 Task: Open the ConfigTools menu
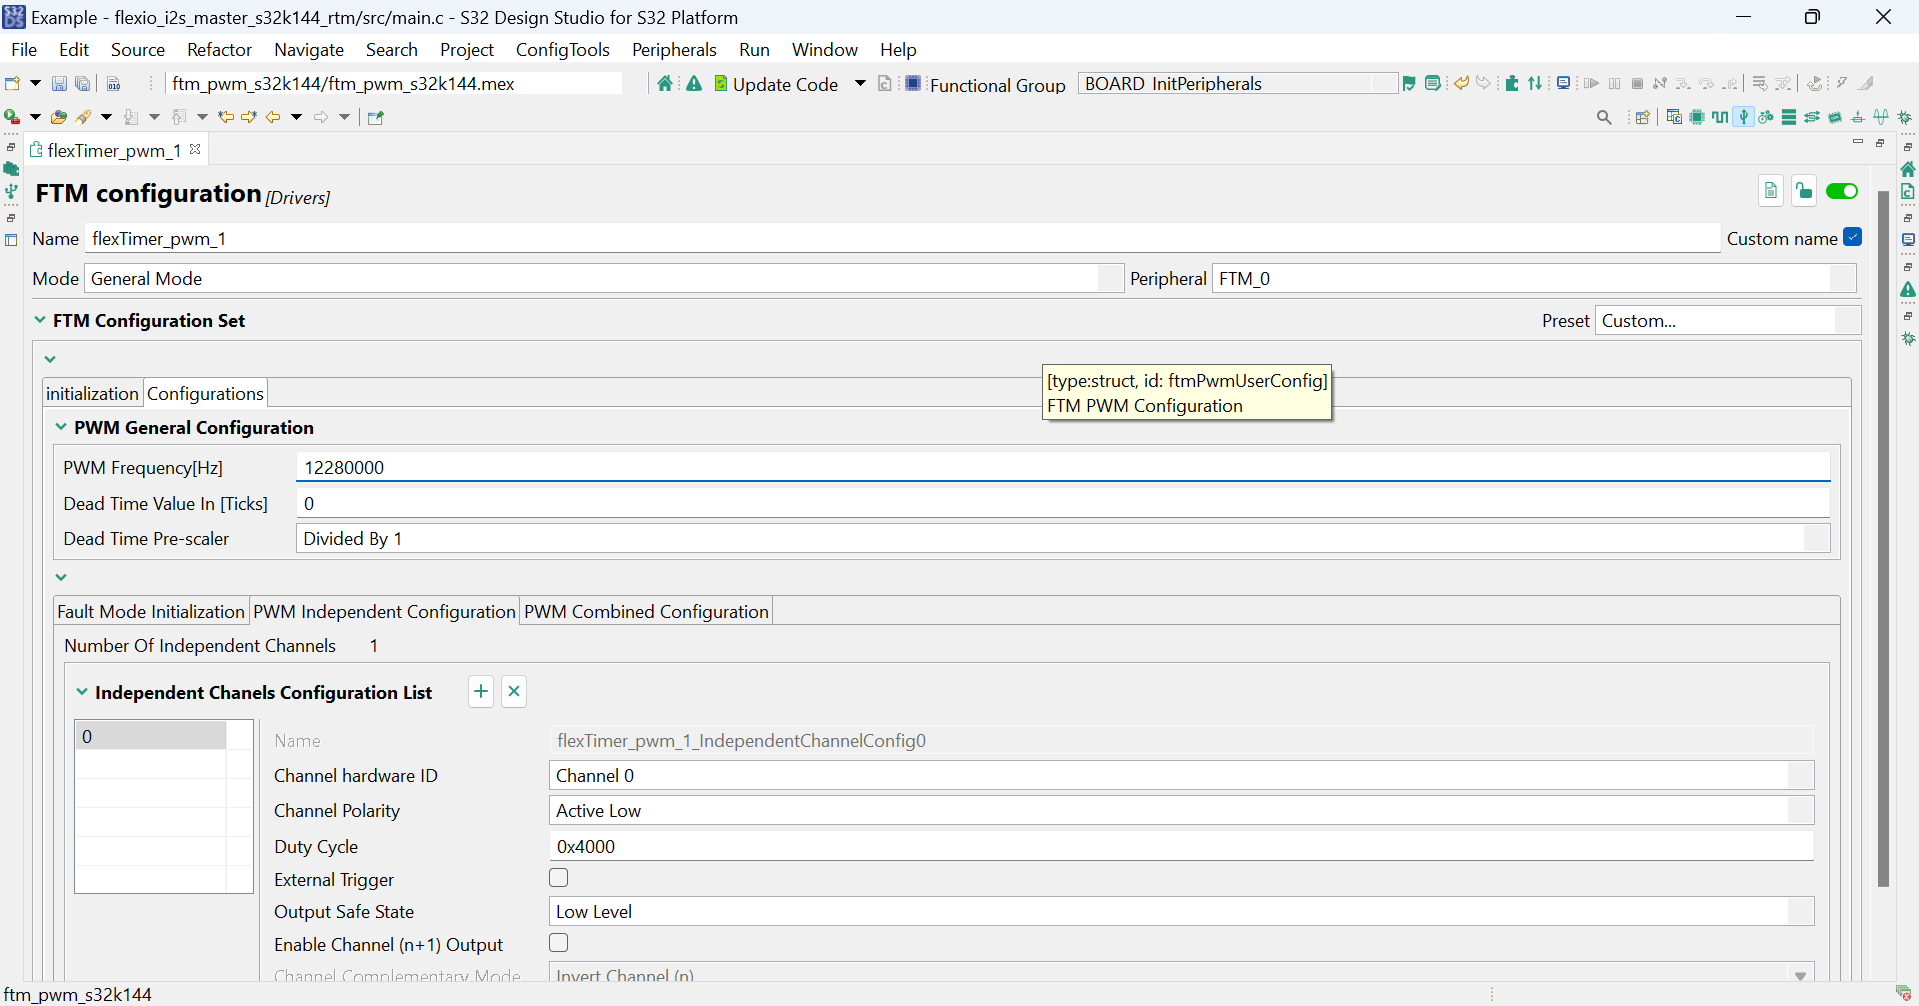pos(562,50)
